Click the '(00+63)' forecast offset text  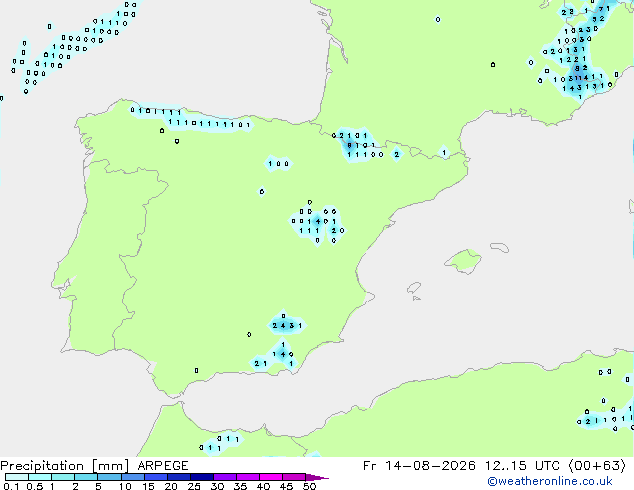(x=597, y=466)
